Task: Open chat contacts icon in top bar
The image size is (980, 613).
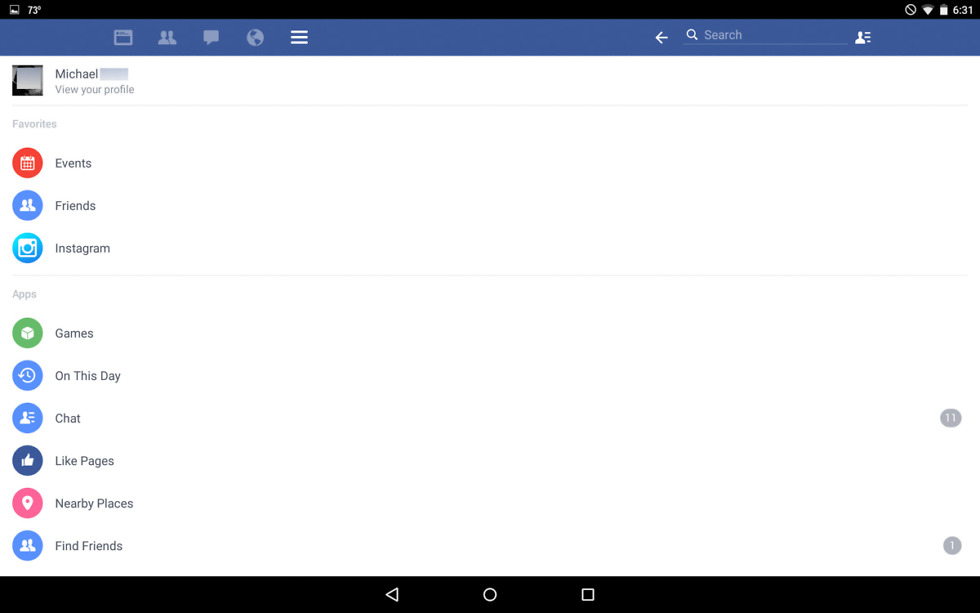Action: click(863, 37)
